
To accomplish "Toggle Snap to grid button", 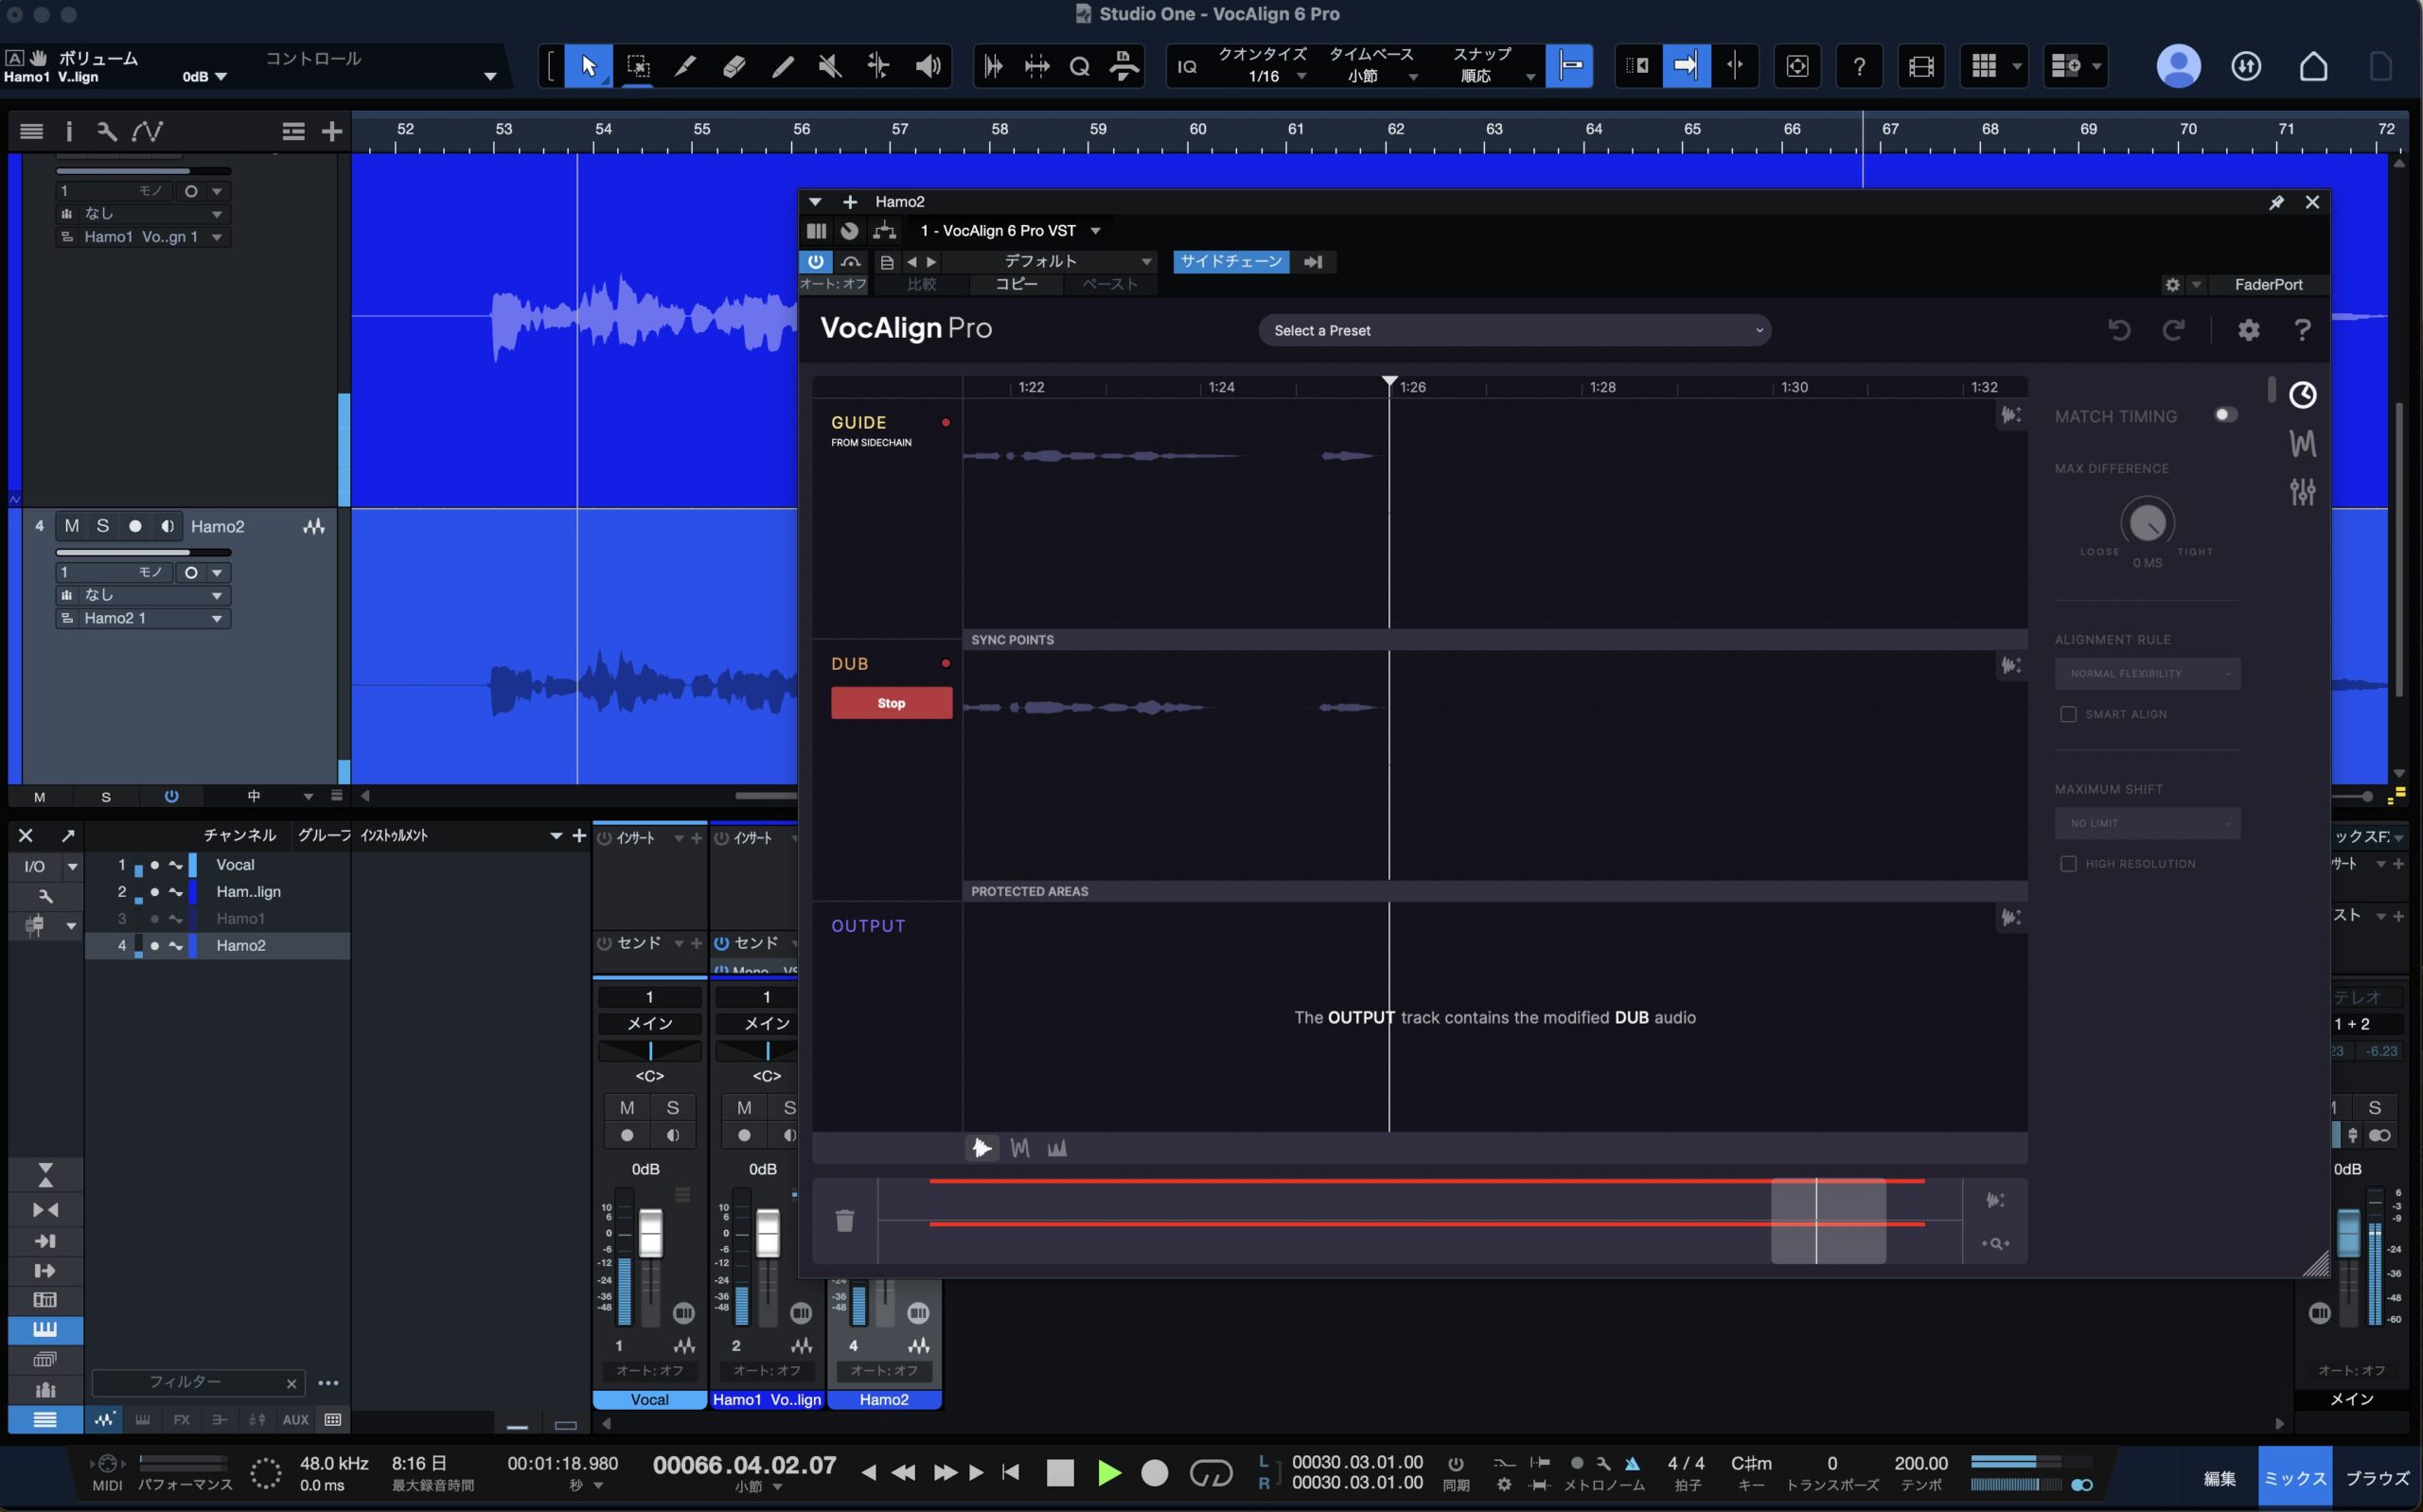I will tap(1569, 66).
